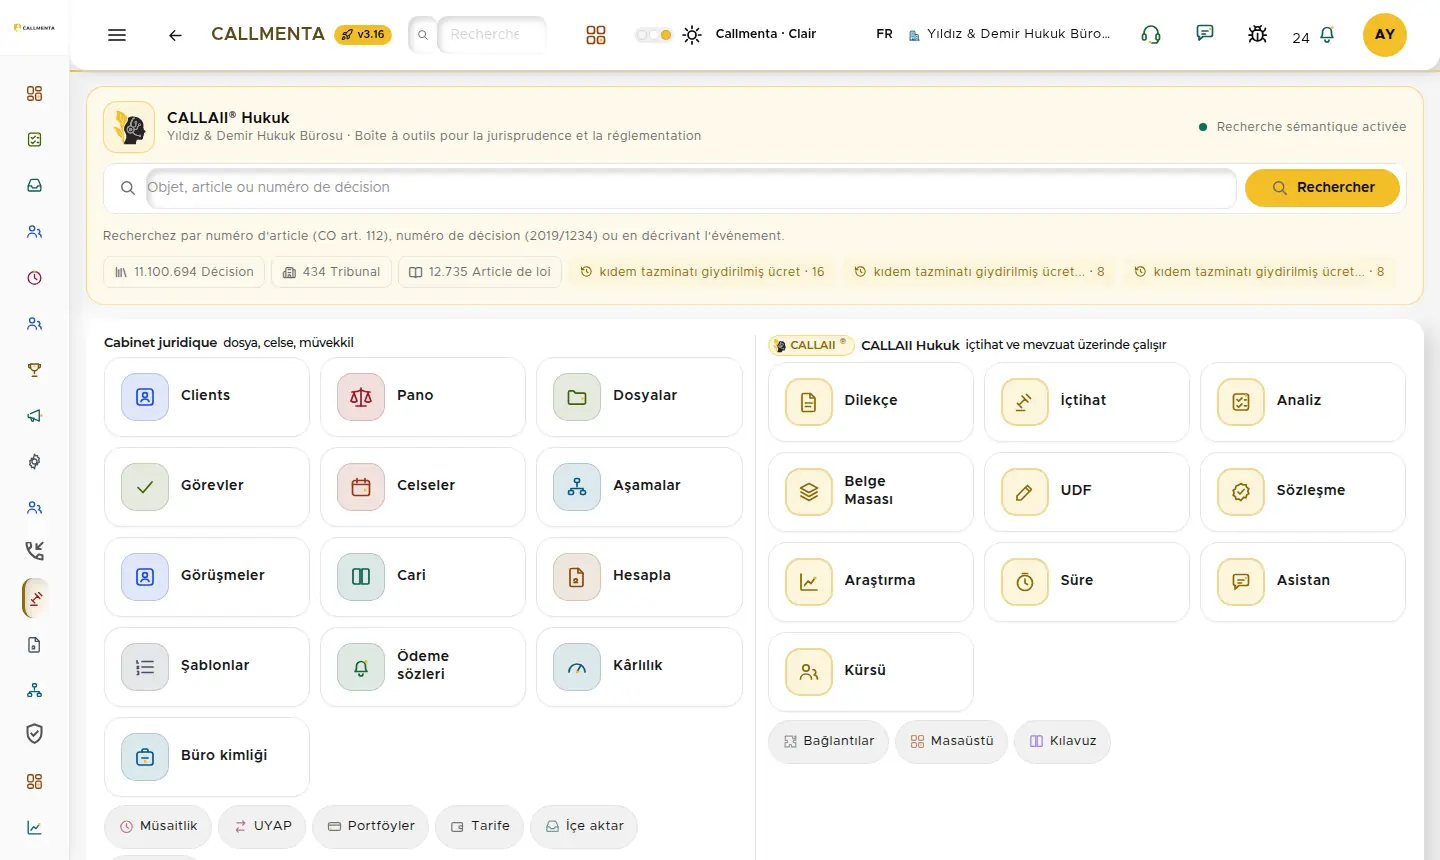Click the Rechercher button
The image size is (1440, 860).
[1322, 188]
